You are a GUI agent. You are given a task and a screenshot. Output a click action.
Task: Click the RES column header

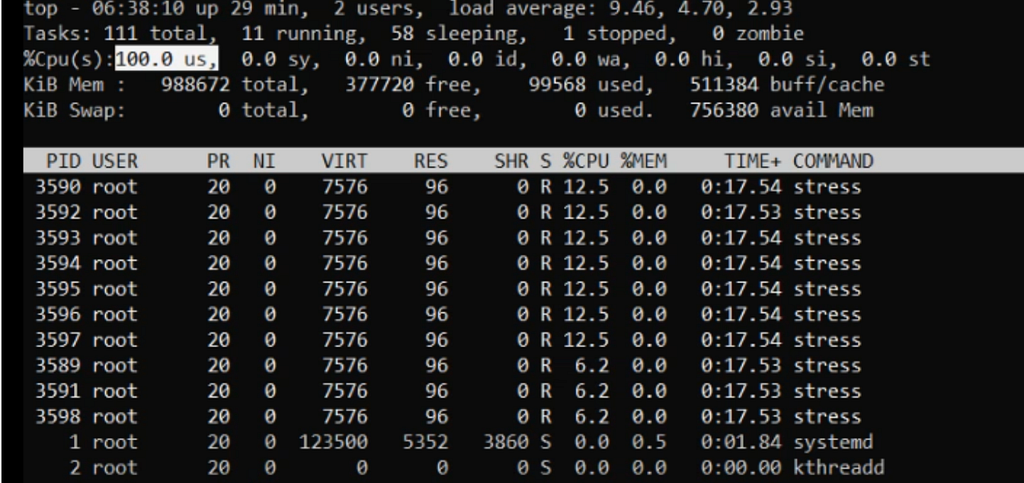click(x=431, y=161)
